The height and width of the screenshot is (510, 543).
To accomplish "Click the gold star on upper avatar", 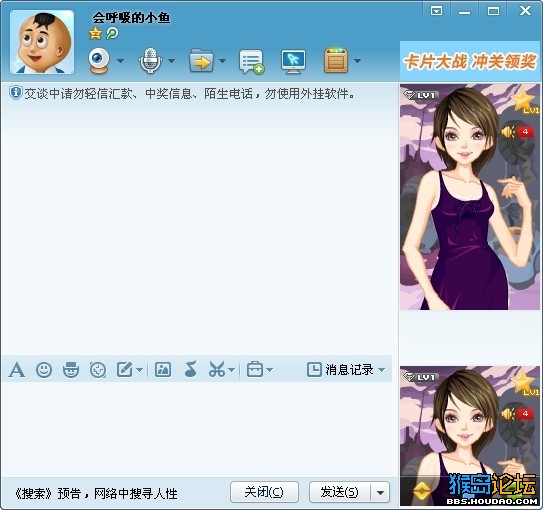I will [x=524, y=101].
